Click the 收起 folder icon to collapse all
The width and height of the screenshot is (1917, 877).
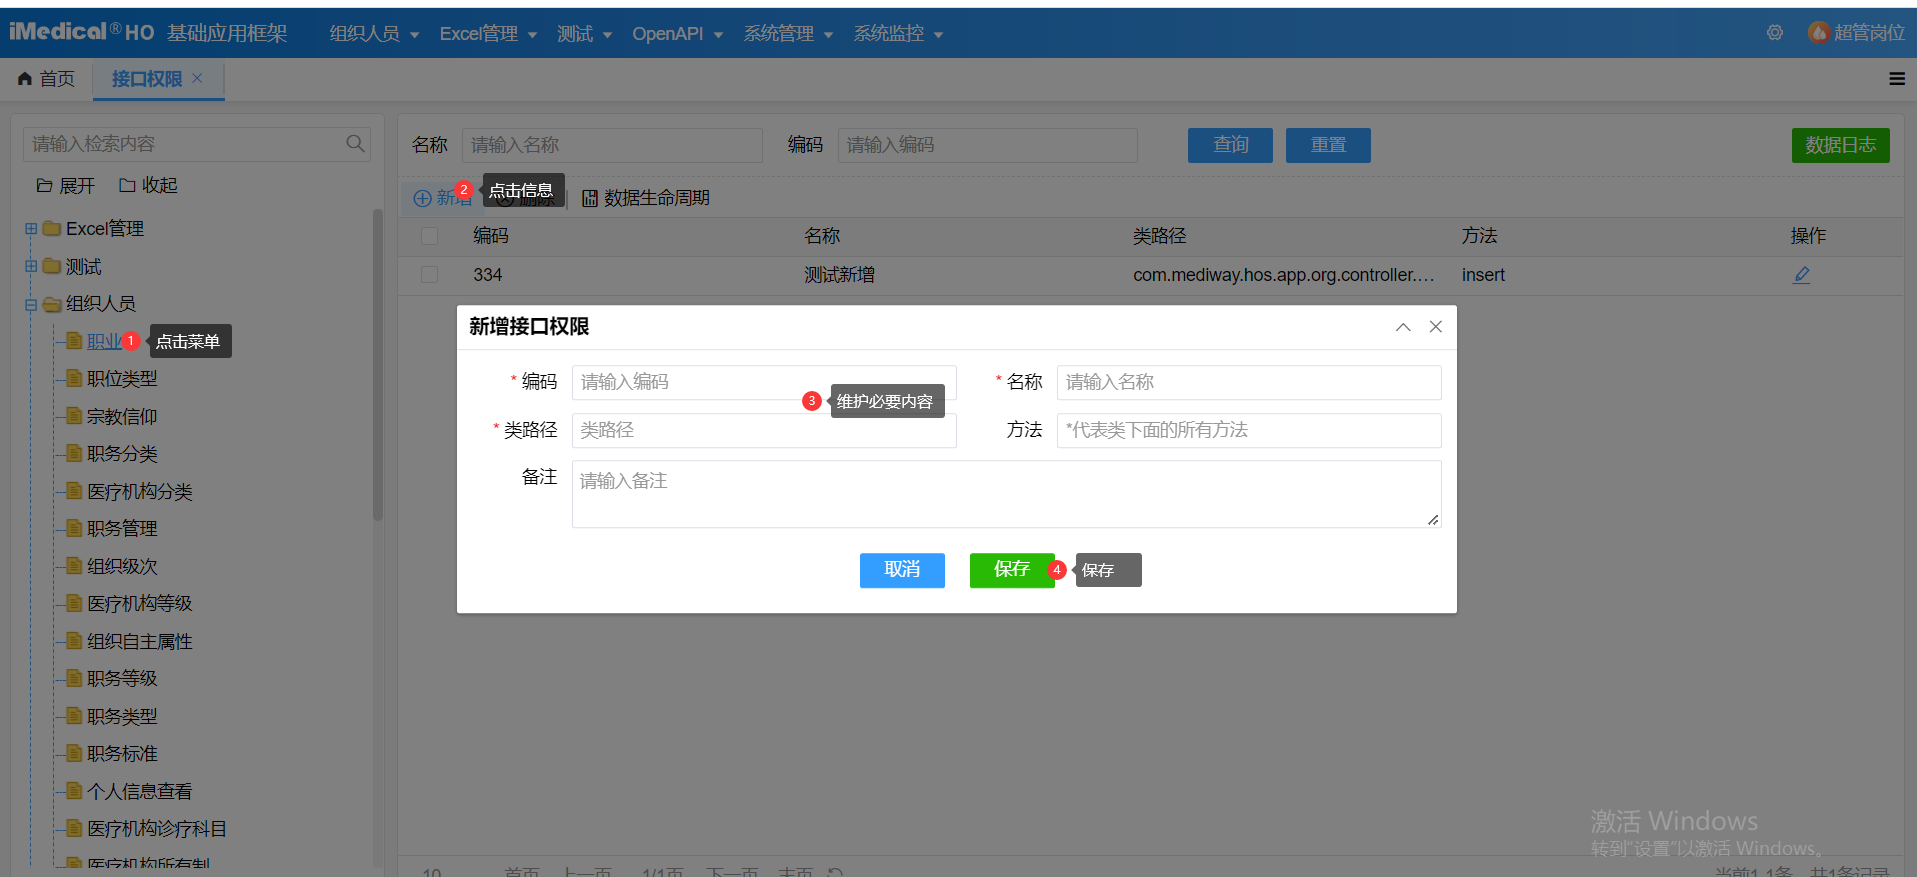[127, 185]
